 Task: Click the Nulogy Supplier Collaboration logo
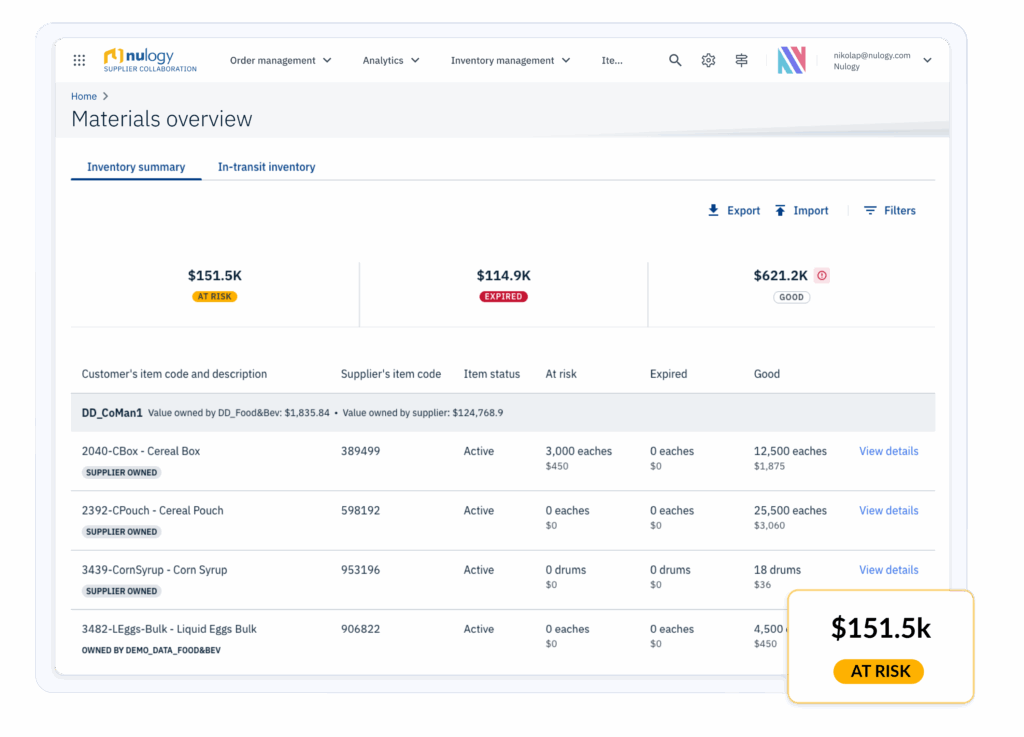click(150, 60)
